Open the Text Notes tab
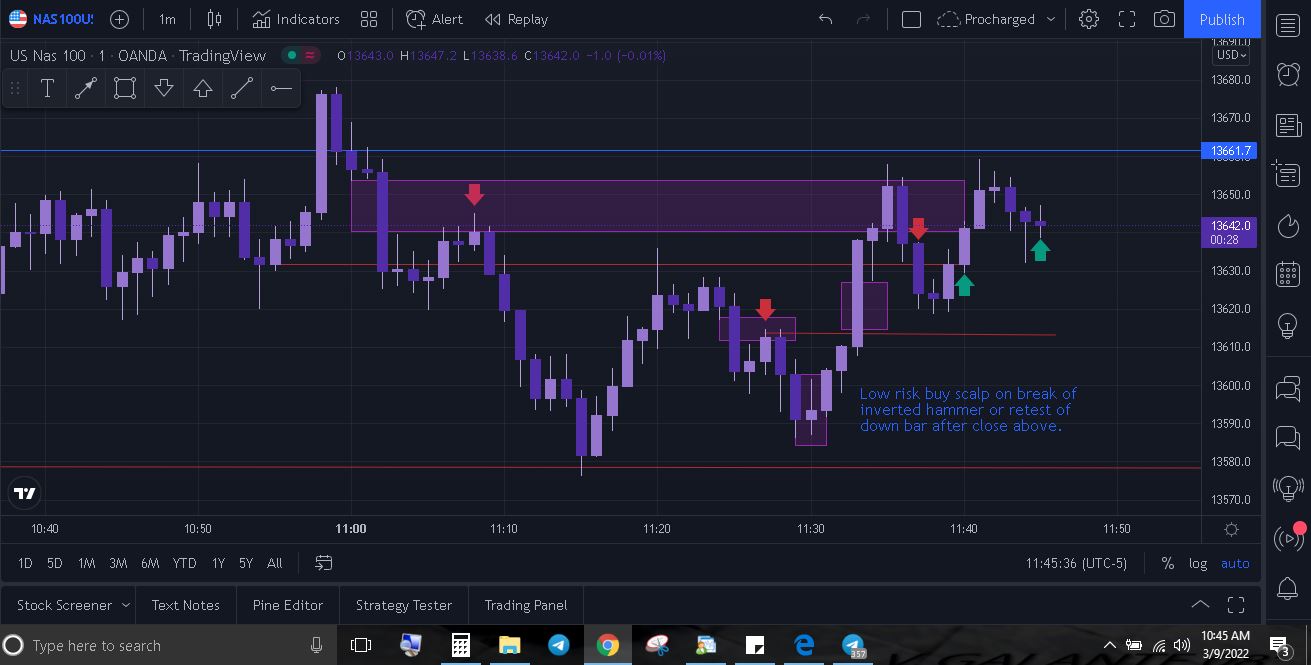Screen dimensions: 1311x665 [x=186, y=605]
